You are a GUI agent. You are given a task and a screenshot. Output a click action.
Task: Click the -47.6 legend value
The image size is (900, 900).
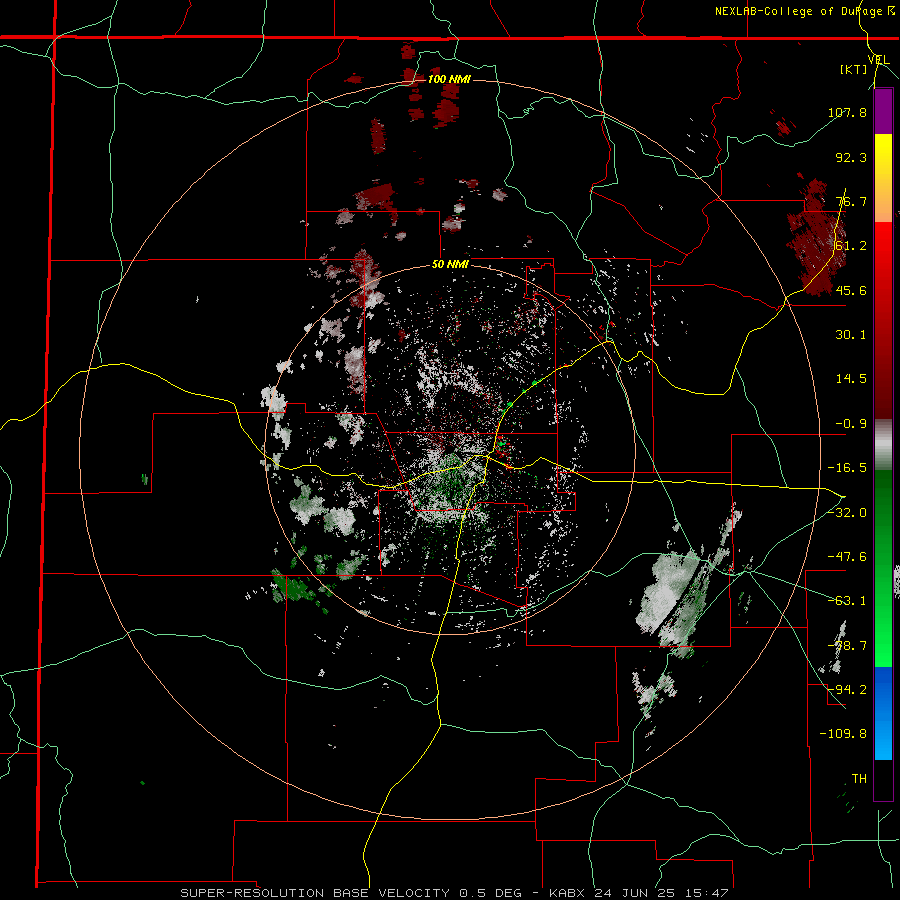click(x=847, y=556)
